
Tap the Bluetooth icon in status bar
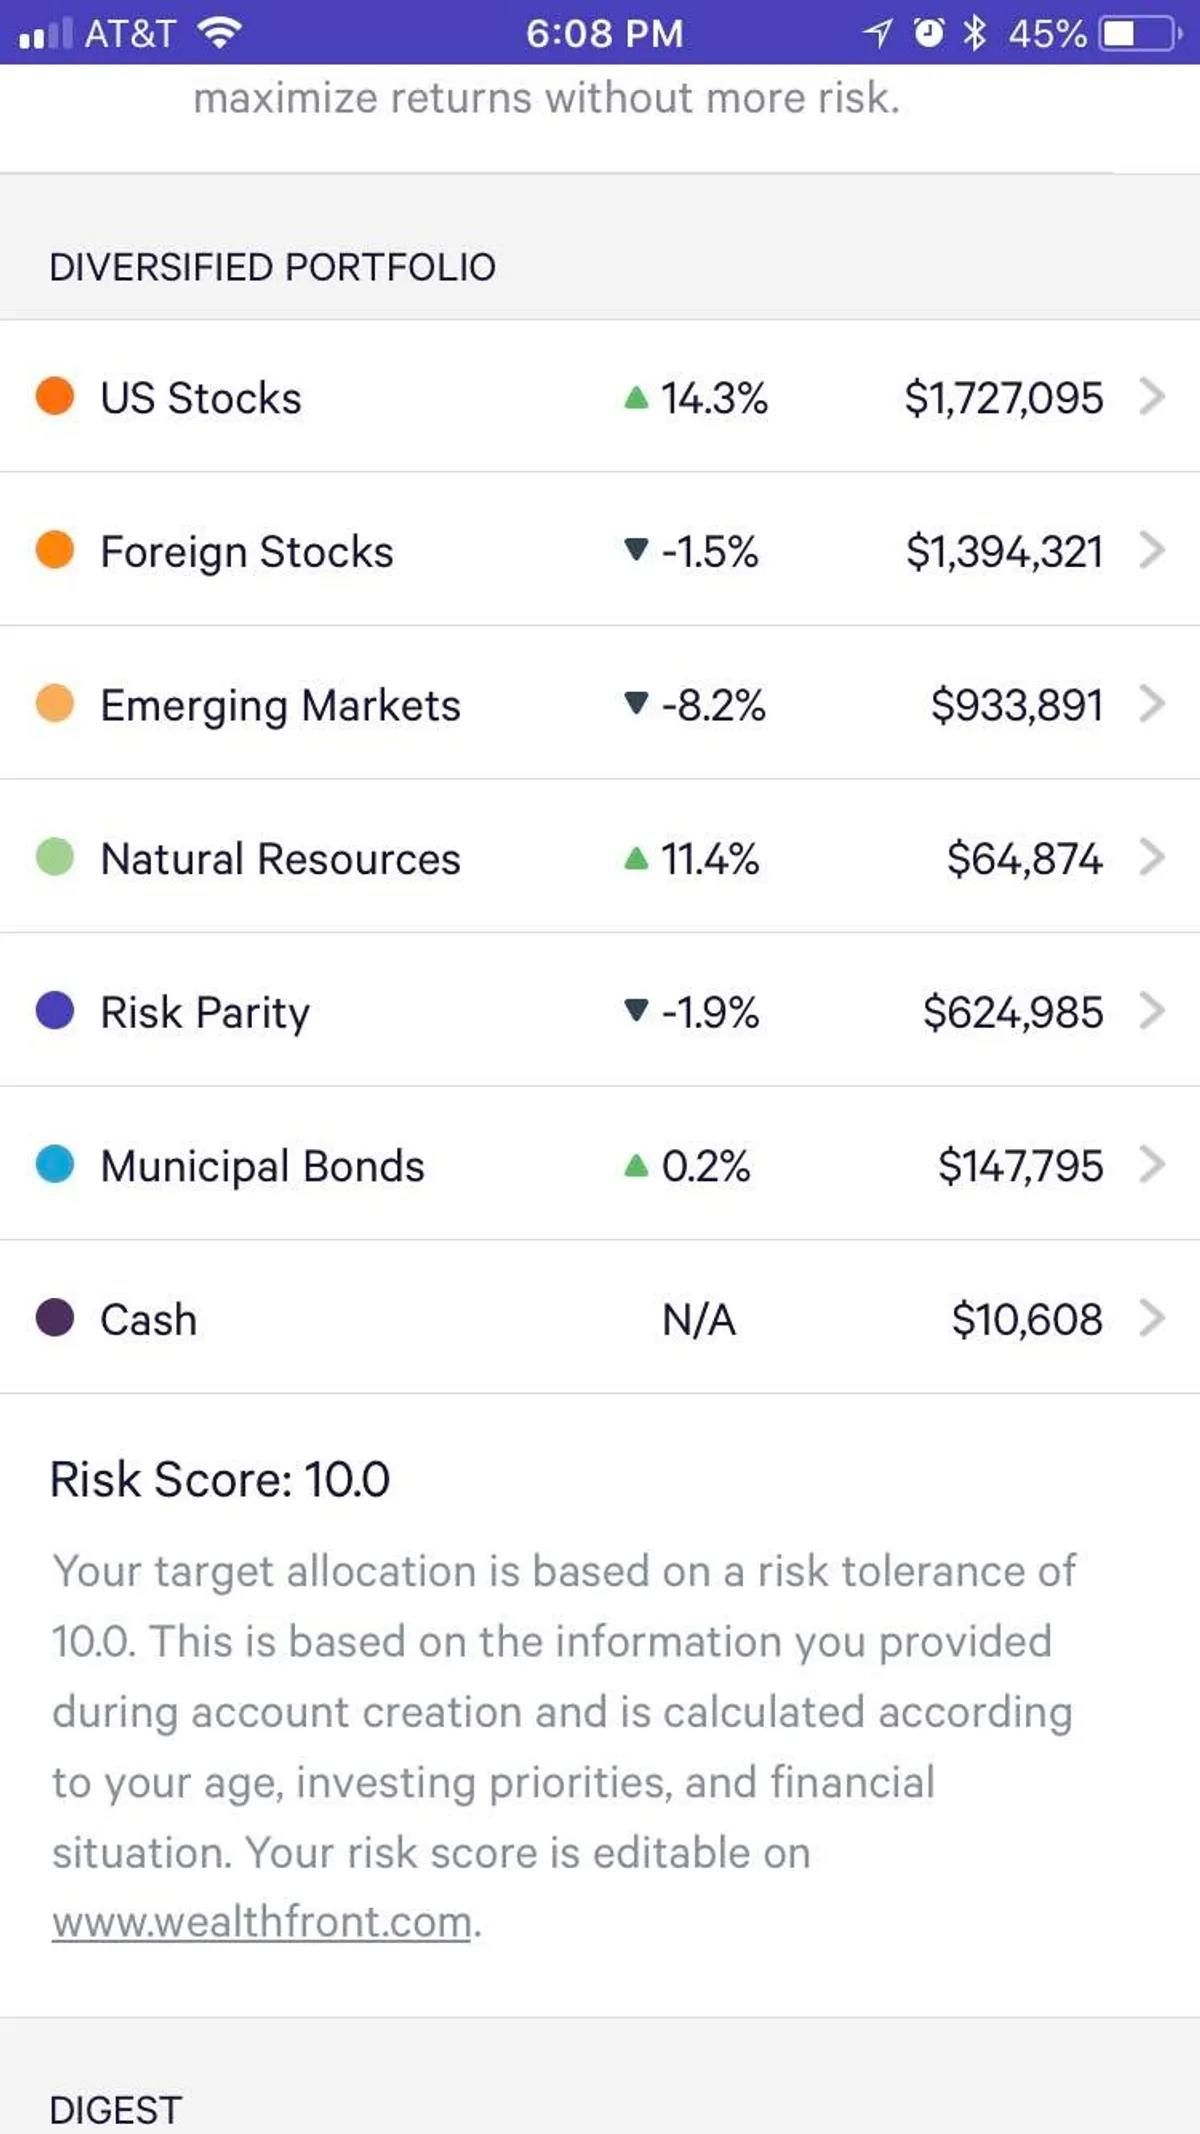[974, 33]
